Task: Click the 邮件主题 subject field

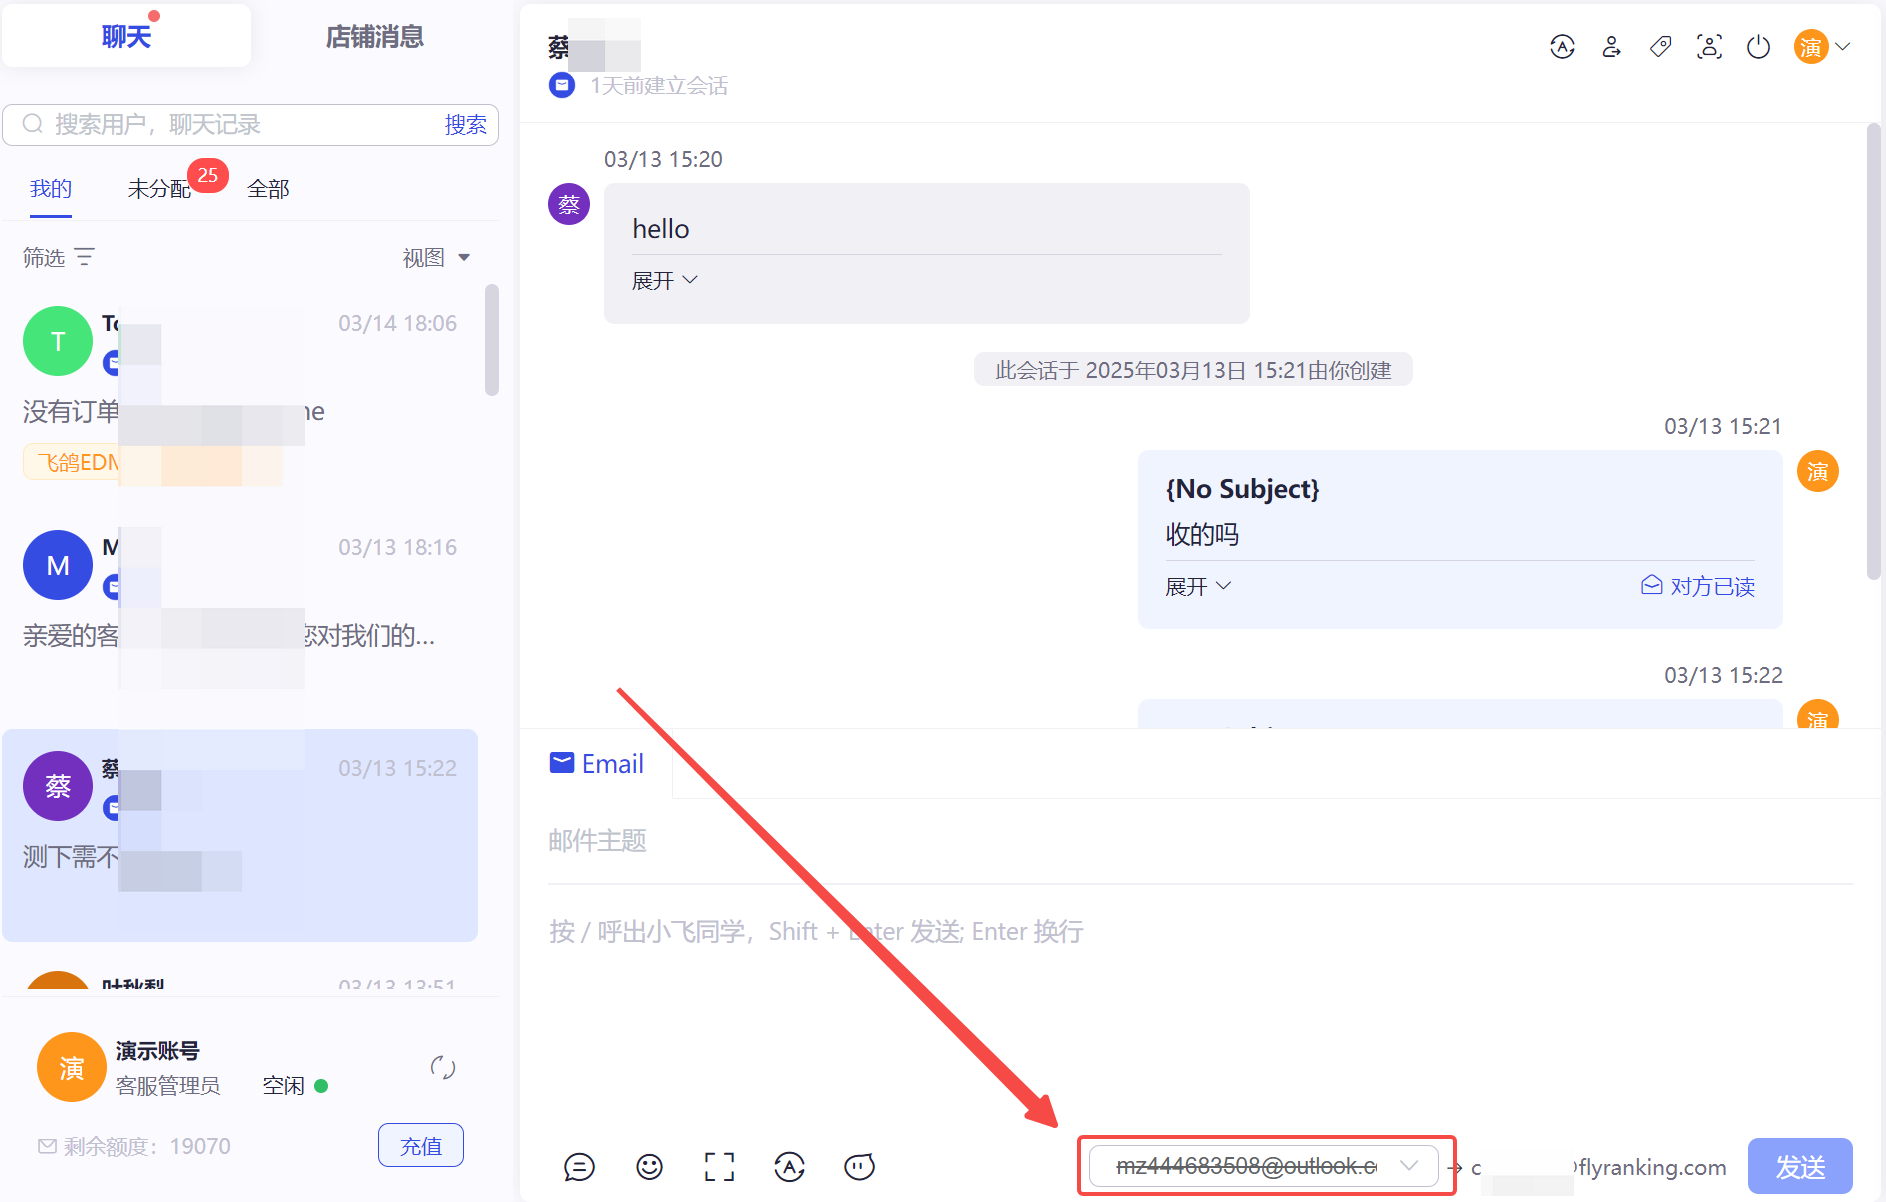Action: (1200, 840)
